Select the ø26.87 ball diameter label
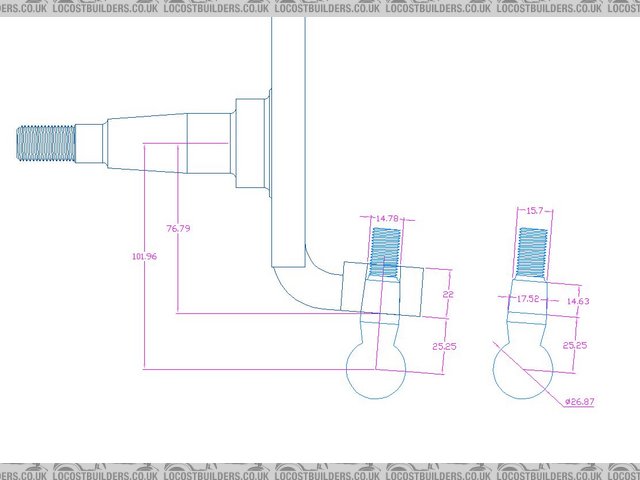640x480 pixels. [x=580, y=402]
